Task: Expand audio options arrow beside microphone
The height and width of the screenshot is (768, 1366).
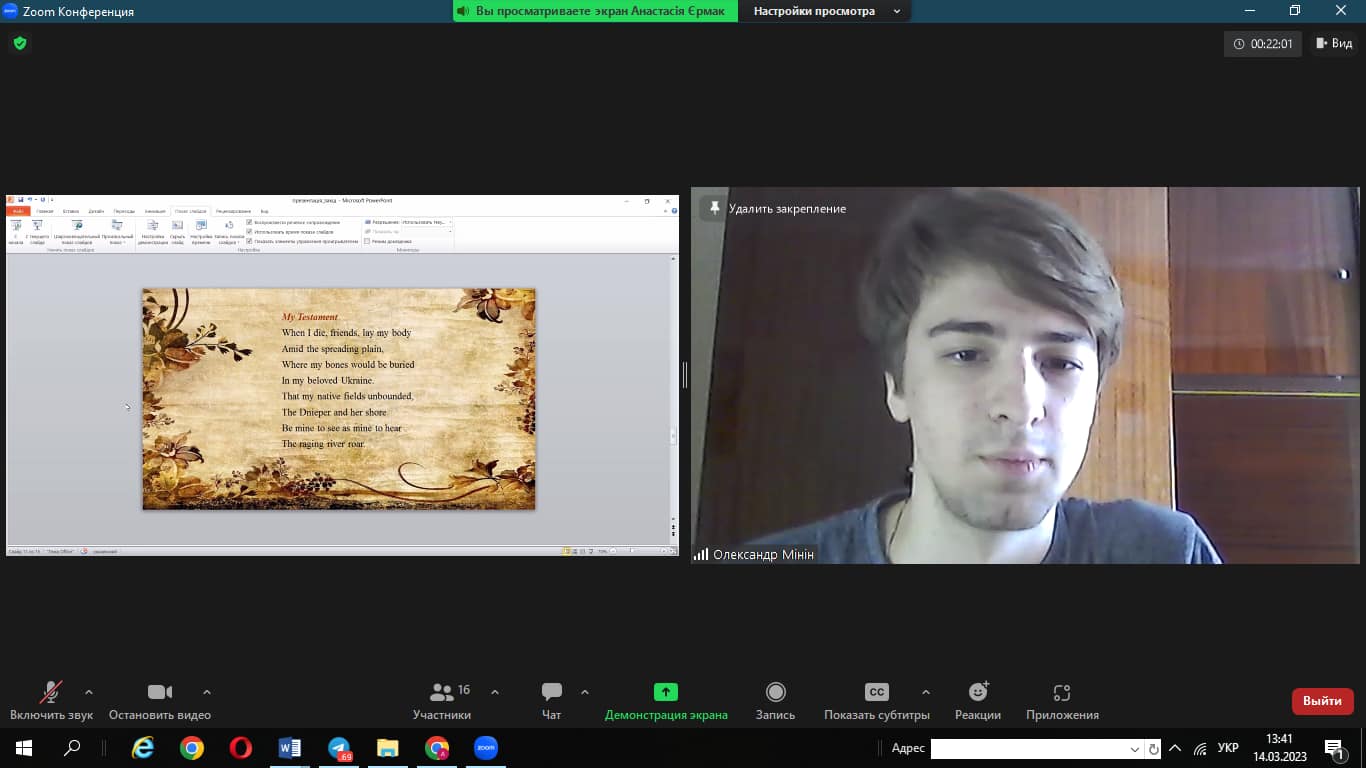Action: [x=89, y=692]
